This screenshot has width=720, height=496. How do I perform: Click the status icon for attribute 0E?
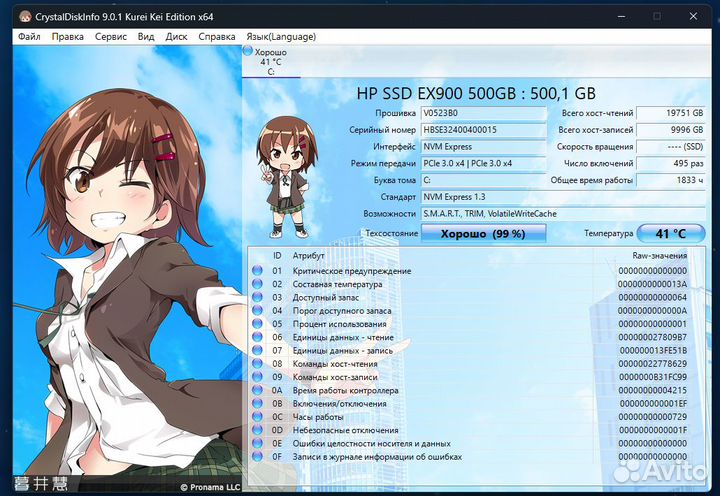click(257, 443)
